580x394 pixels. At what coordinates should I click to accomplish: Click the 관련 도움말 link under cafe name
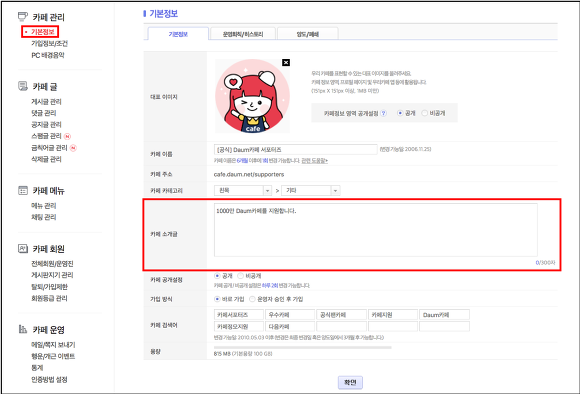point(314,161)
